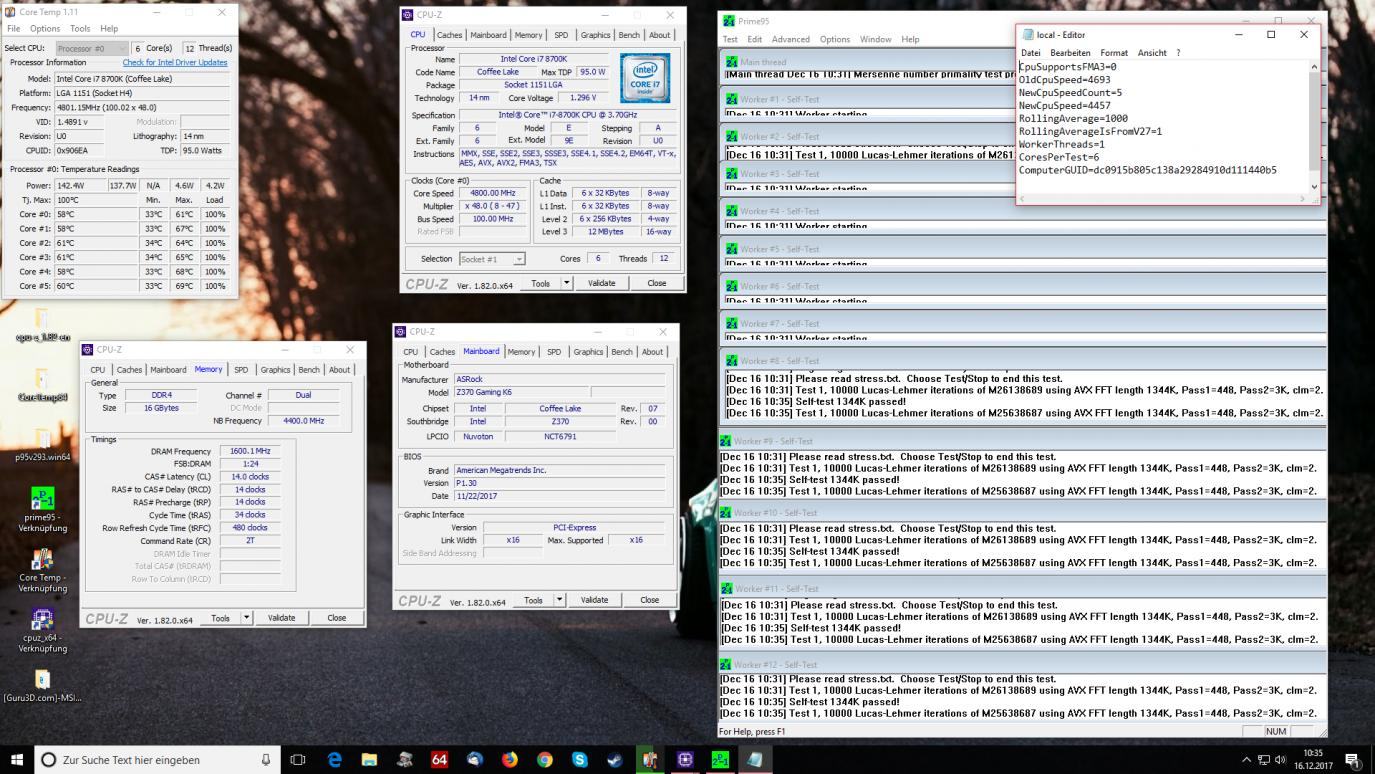Switch to Graphics tab in CPU-Z Mainboard window
The image size is (1375, 774).
[x=588, y=352]
